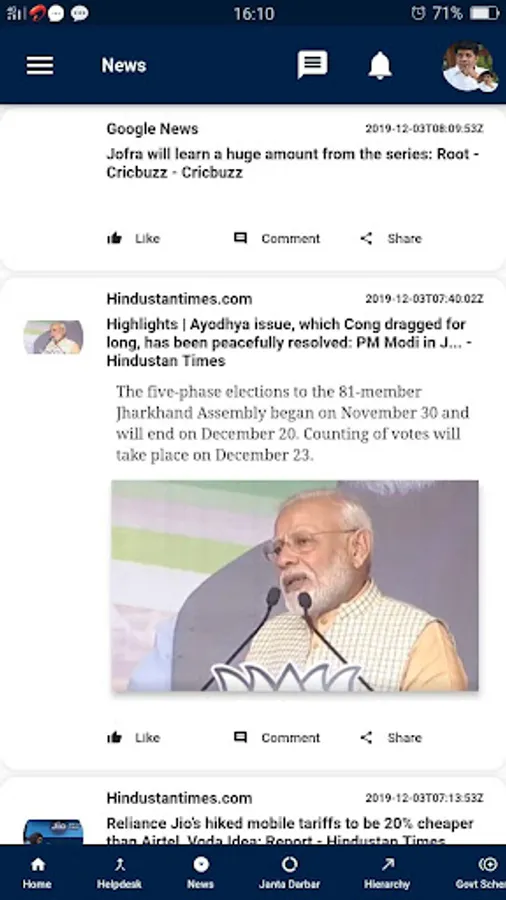
Task: Open the Janta Darbar tab
Action: pos(289,873)
